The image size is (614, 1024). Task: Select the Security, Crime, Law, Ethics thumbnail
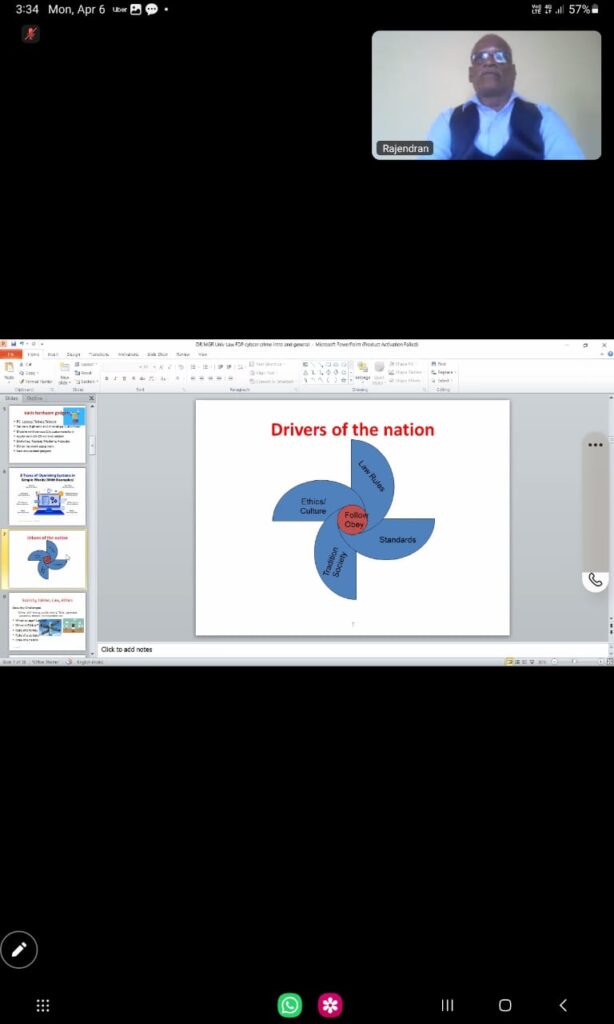point(48,621)
